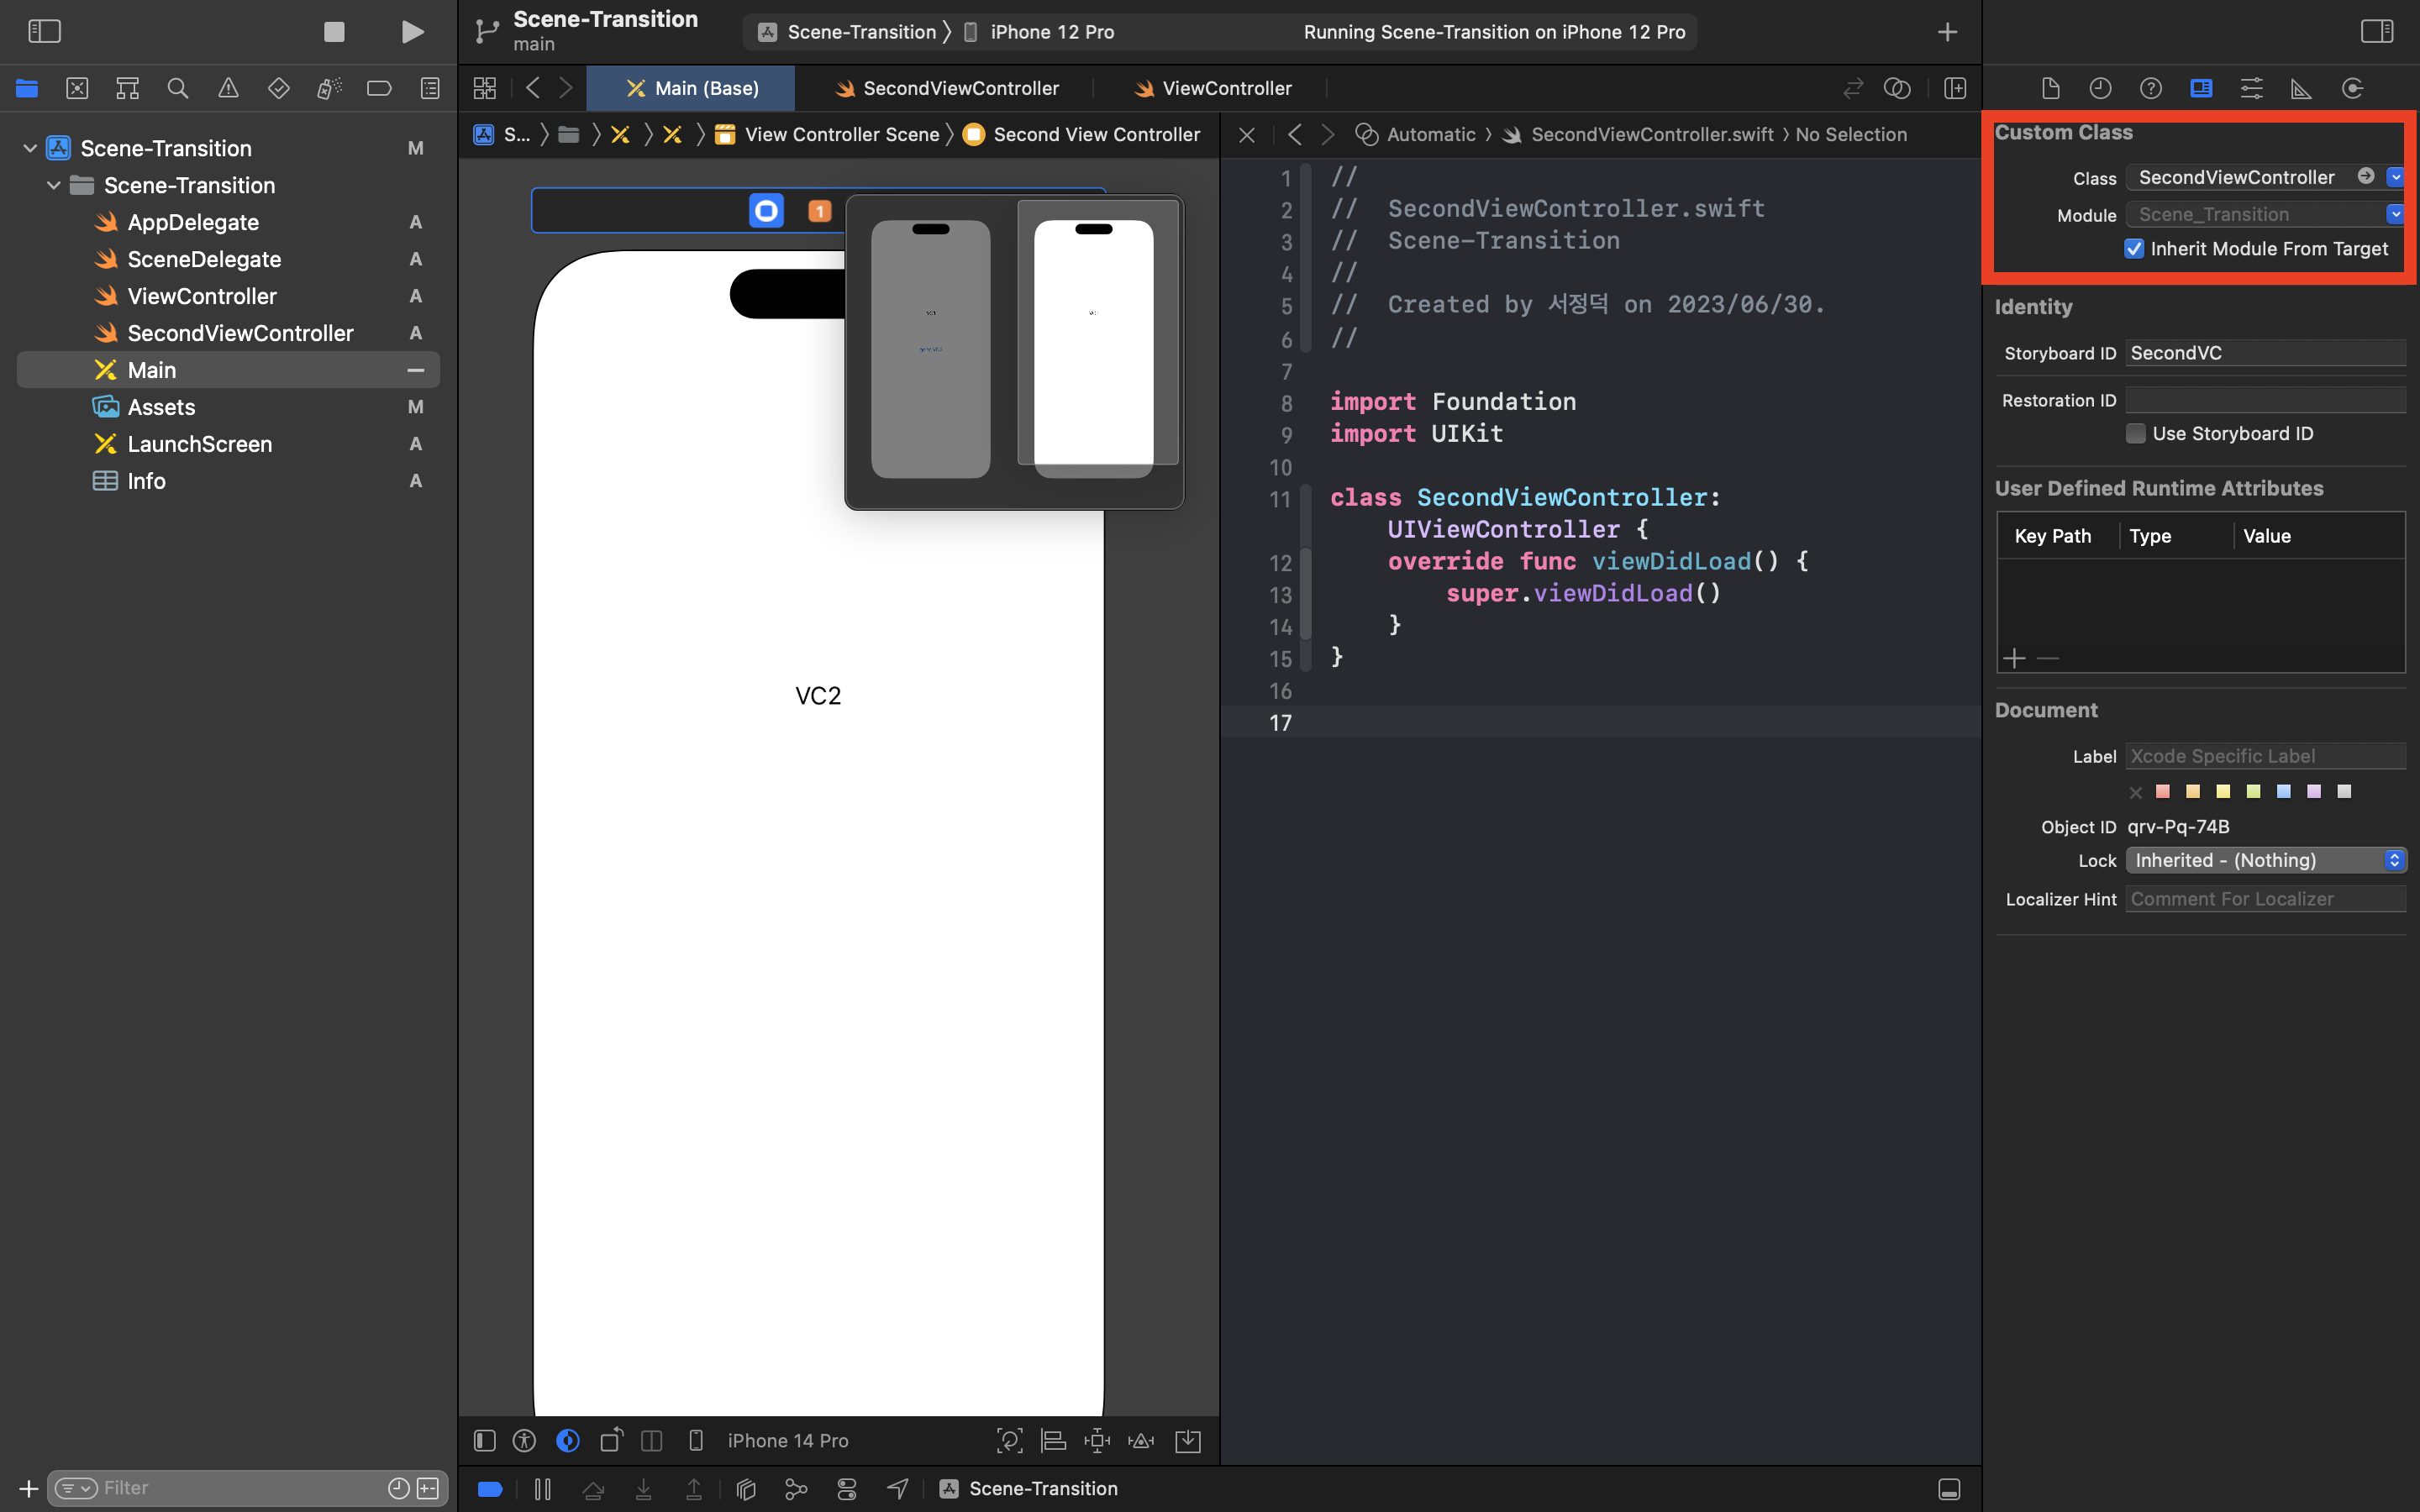Image resolution: width=2420 pixels, height=1512 pixels.
Task: Click the Add Editor on Right icon
Action: (1955, 88)
